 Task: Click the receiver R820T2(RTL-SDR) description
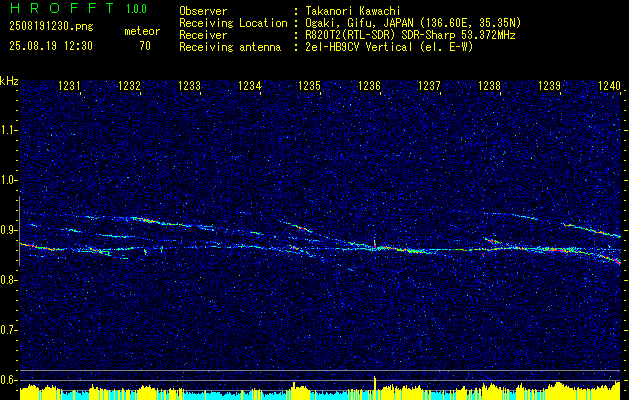tap(410, 35)
